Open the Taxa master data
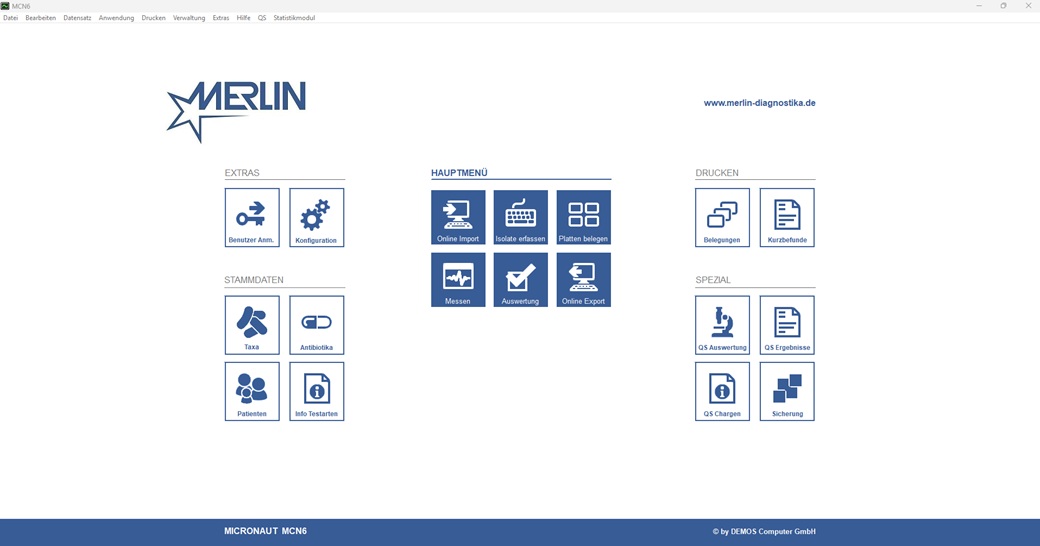1040x546 pixels. click(x=252, y=324)
